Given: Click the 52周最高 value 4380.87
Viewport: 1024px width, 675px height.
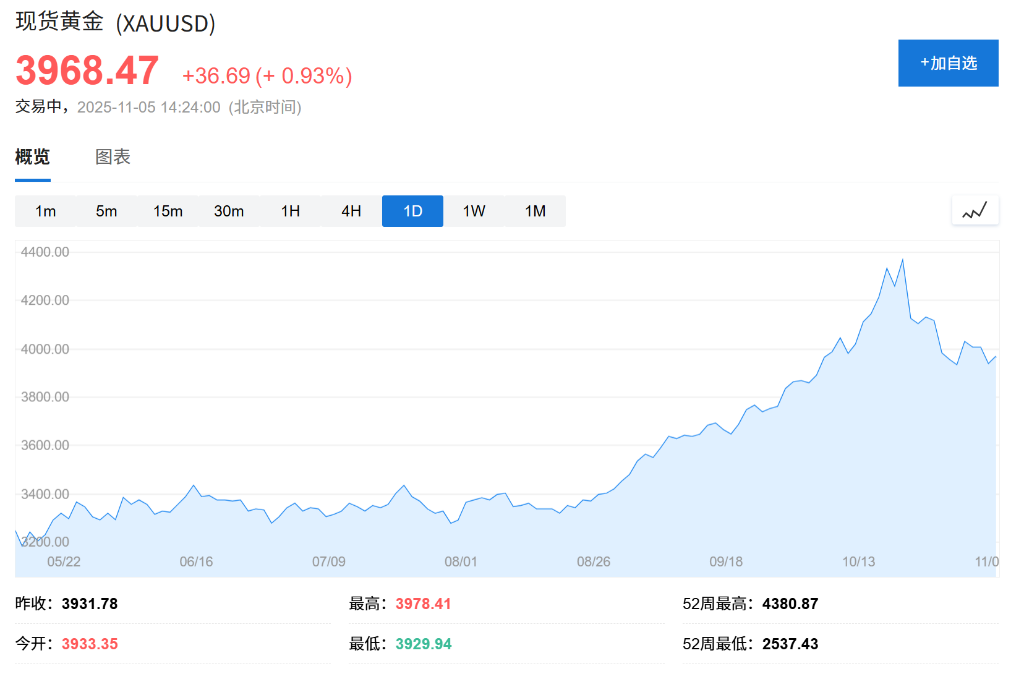Looking at the screenshot, I should [790, 603].
